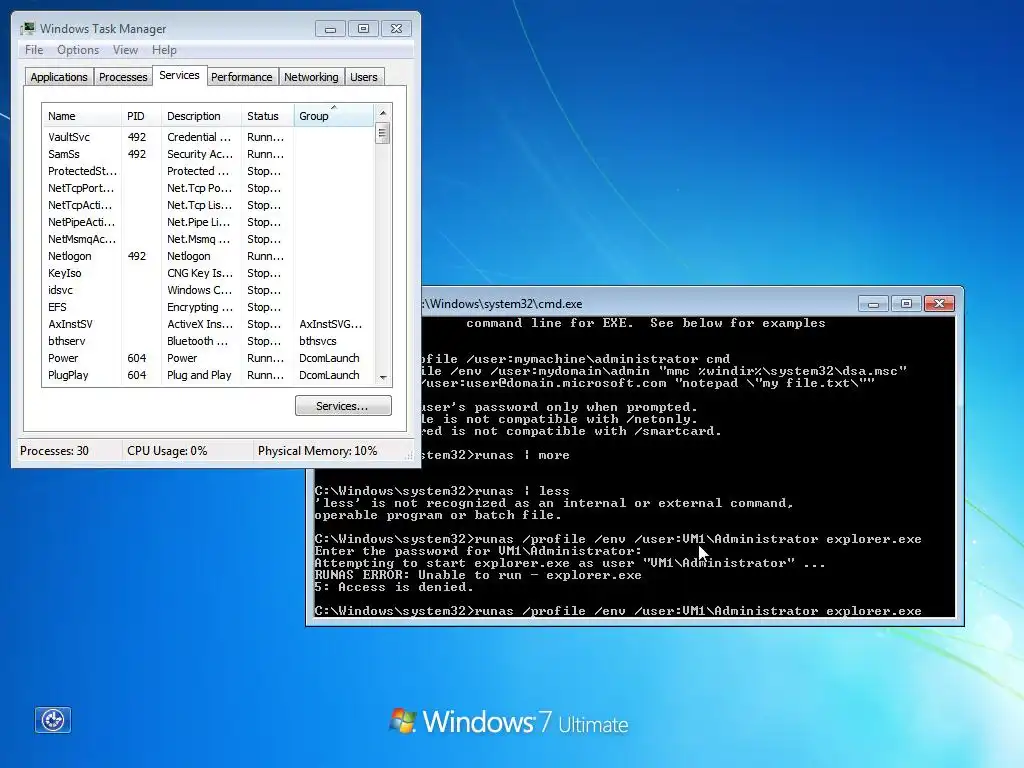Open the View menu in Task Manager
Viewport: 1024px width, 768px height.
[125, 50]
